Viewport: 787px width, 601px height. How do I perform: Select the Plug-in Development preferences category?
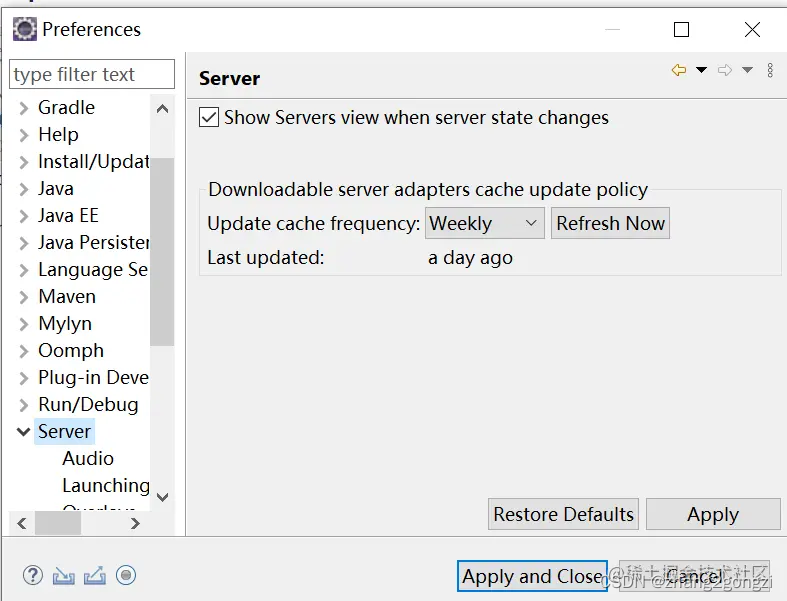click(x=93, y=377)
